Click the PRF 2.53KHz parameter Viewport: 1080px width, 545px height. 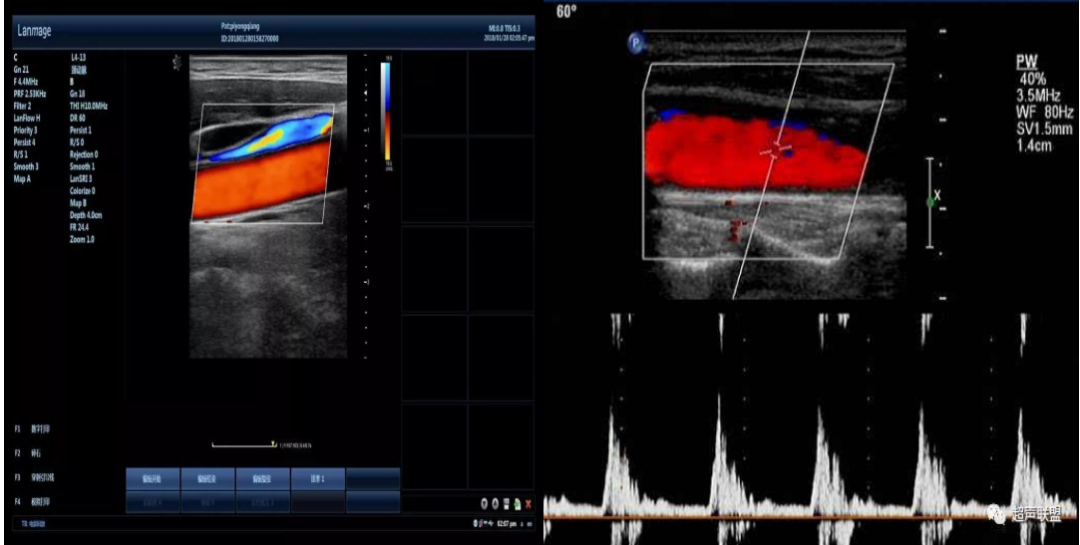tap(30, 94)
